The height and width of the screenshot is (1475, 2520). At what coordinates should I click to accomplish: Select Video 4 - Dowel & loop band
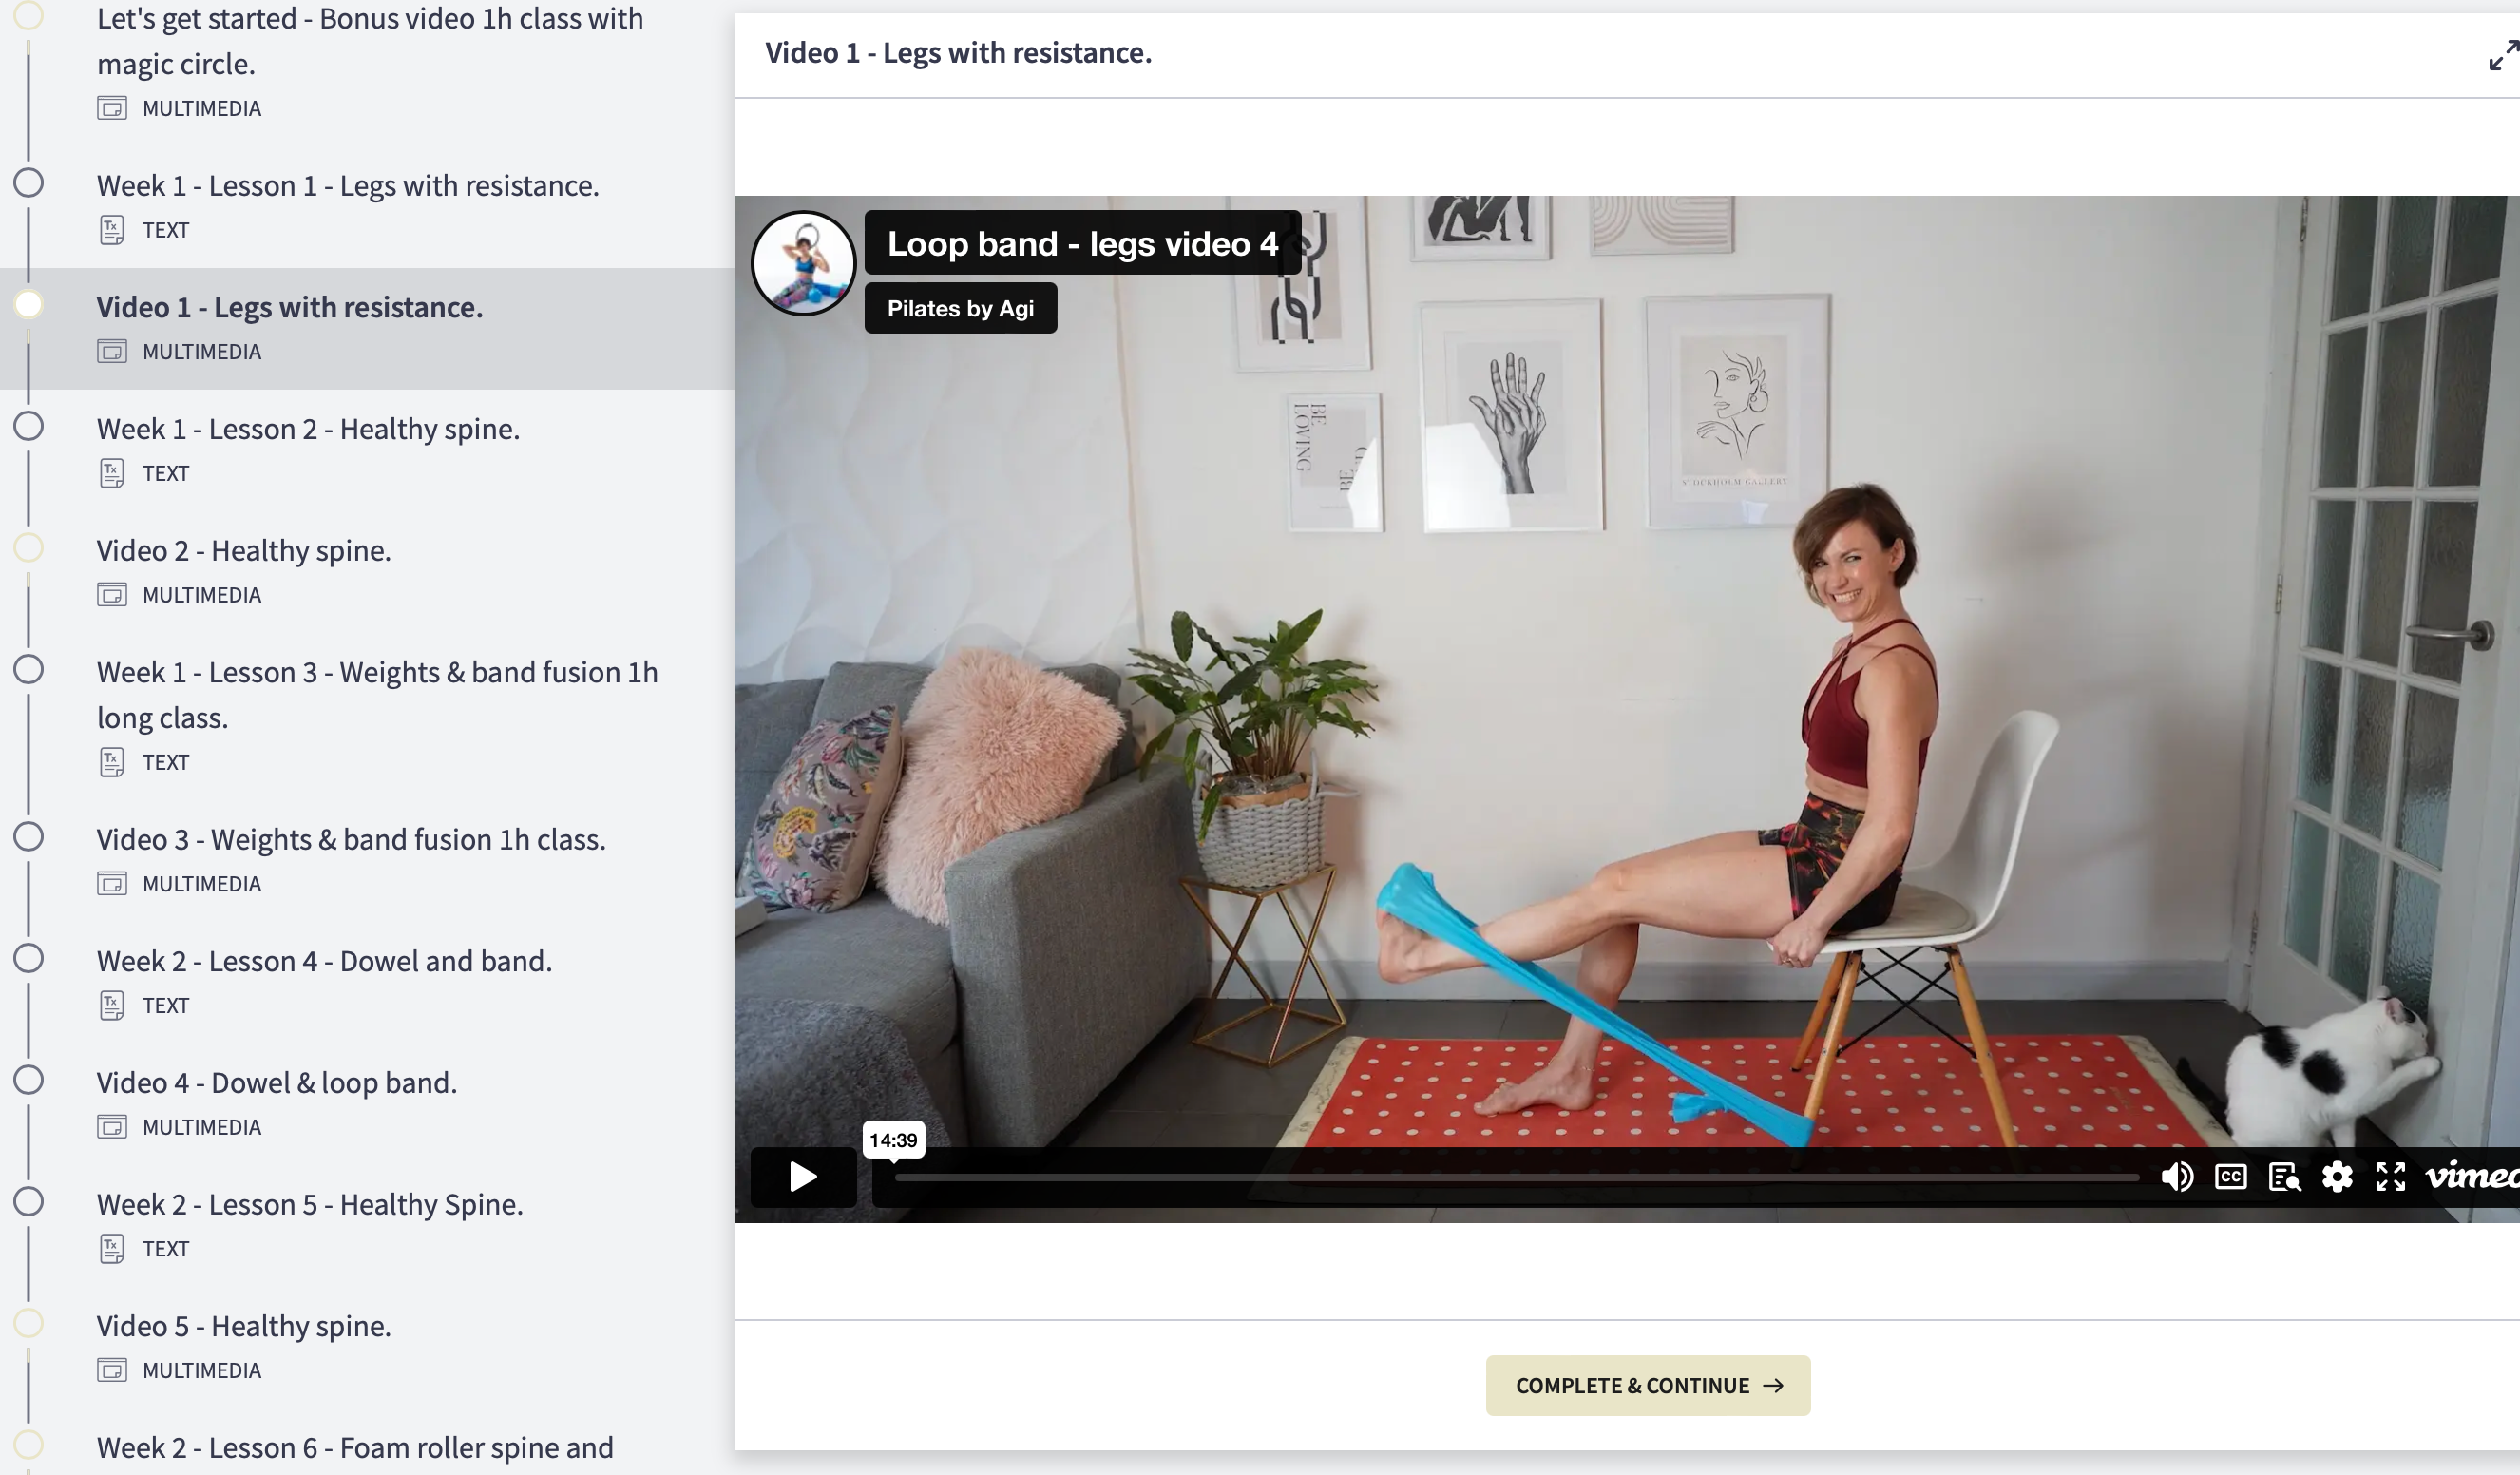click(276, 1083)
